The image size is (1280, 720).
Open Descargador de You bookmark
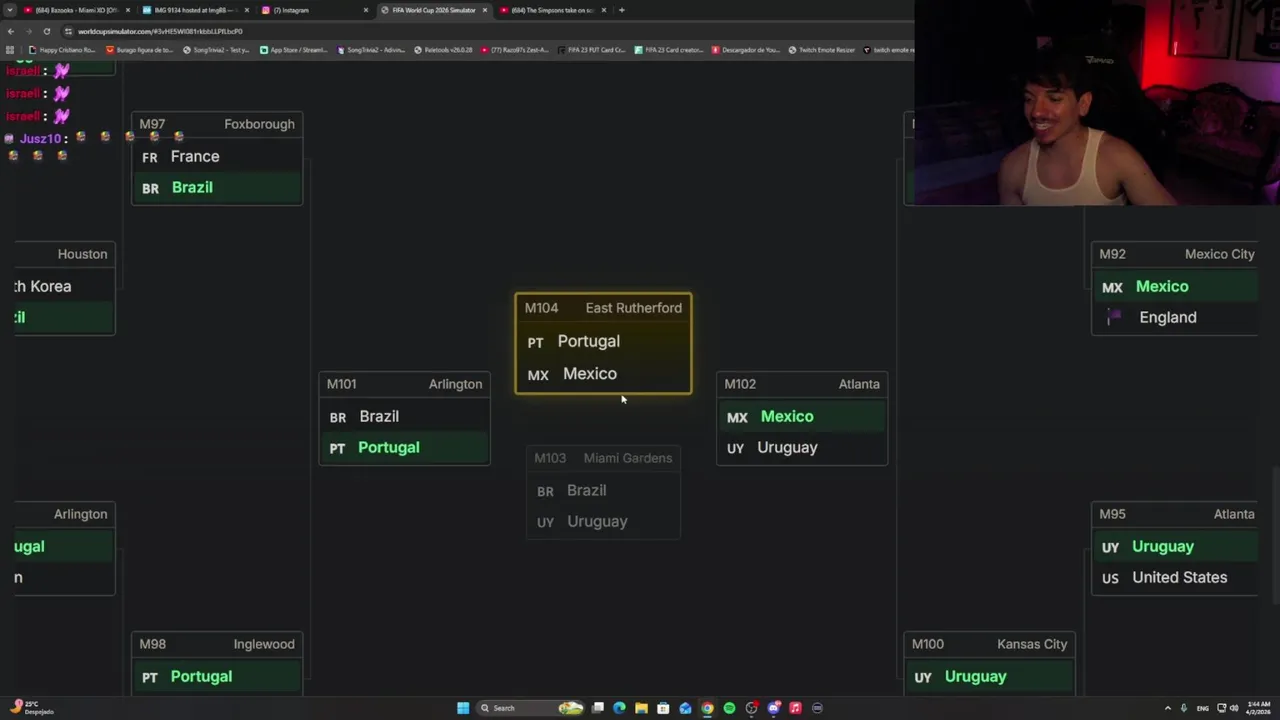745,50
